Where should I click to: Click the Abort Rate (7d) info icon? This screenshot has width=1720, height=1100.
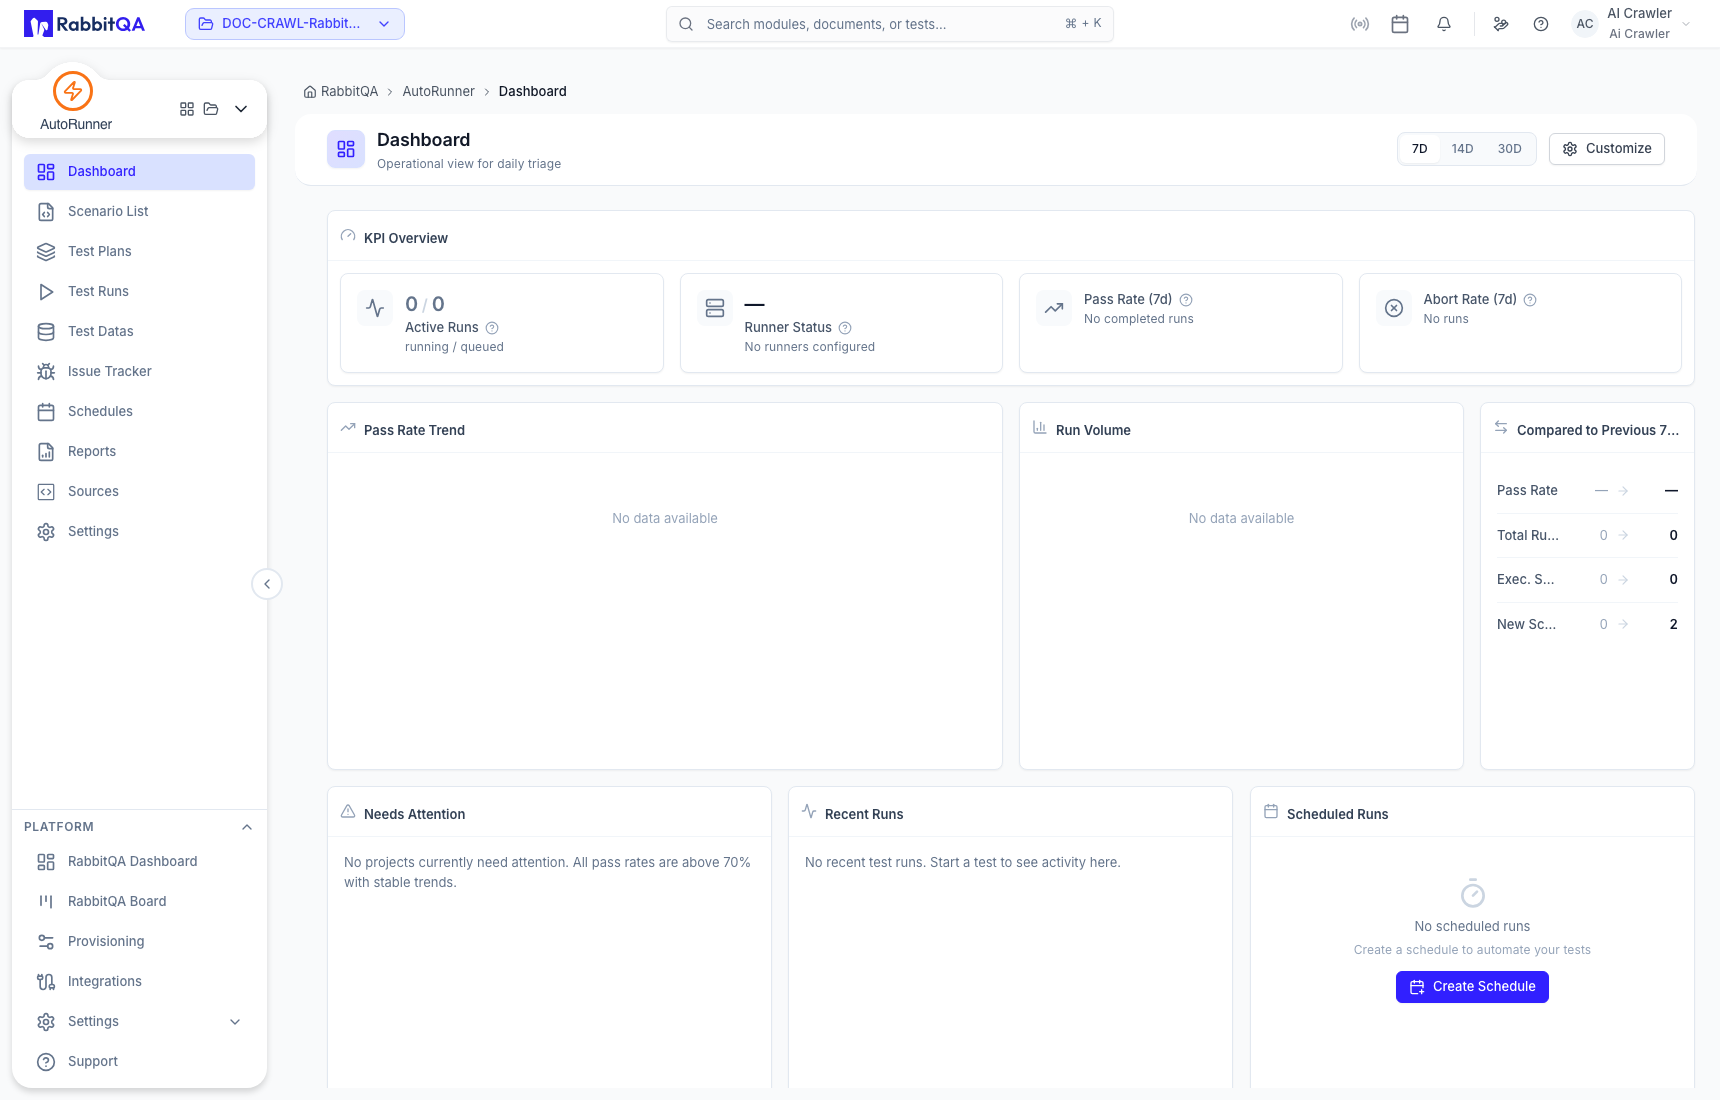(1530, 300)
